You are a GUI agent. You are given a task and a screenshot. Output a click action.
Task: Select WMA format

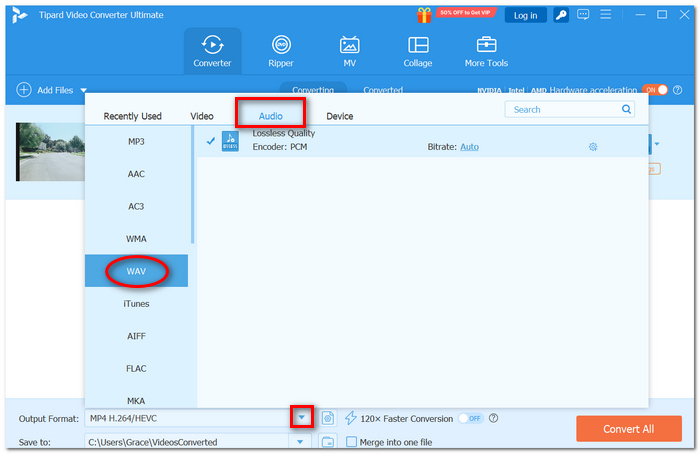tap(136, 239)
